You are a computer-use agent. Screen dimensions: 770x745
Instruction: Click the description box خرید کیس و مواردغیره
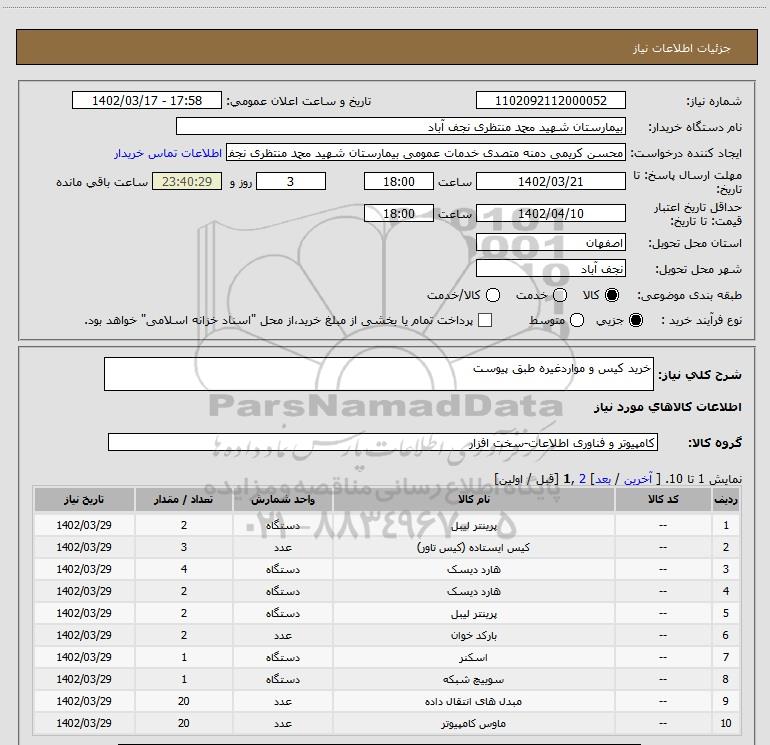click(379, 374)
